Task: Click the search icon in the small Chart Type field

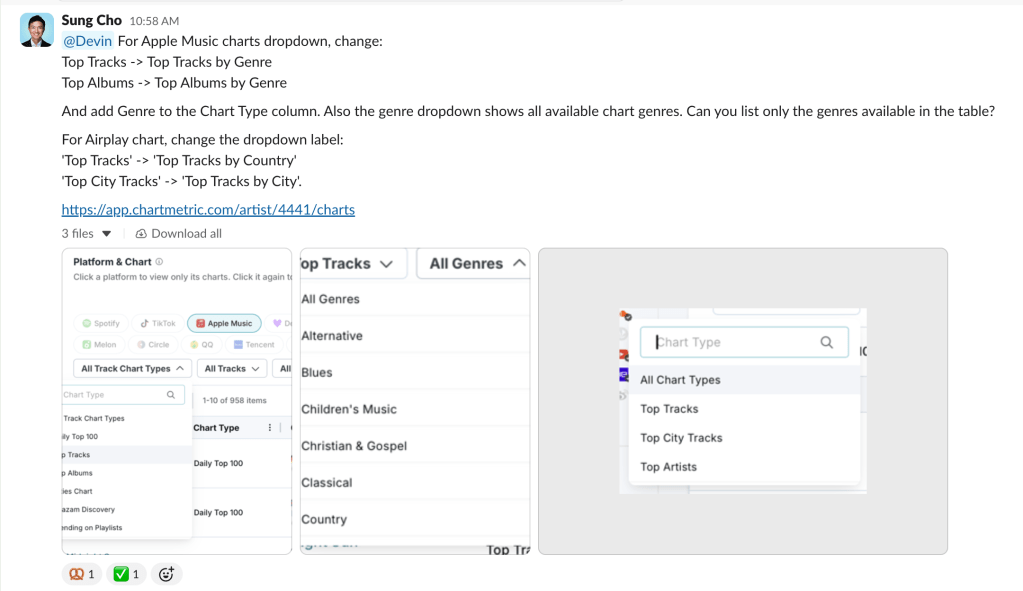Action: [x=171, y=395]
